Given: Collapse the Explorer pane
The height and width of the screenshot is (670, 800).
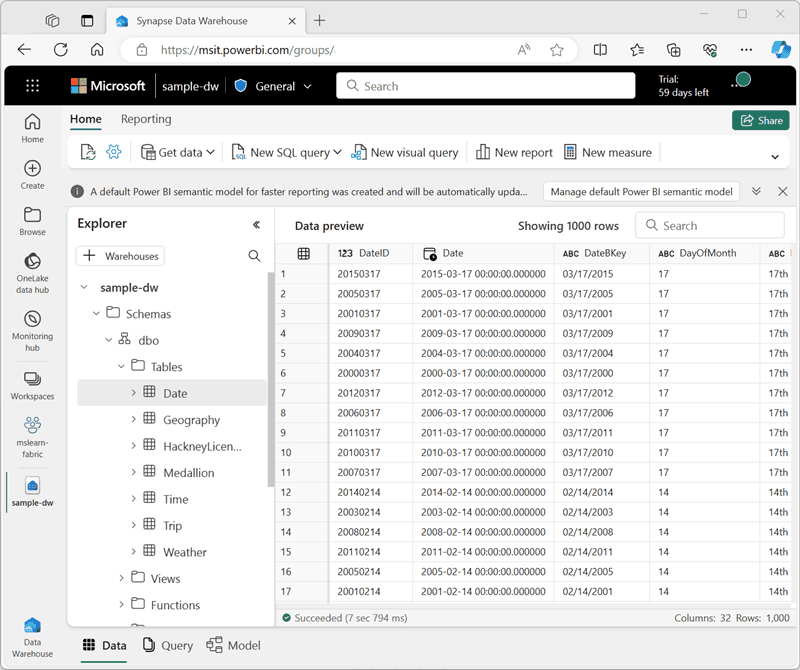Looking at the screenshot, I should point(256,225).
